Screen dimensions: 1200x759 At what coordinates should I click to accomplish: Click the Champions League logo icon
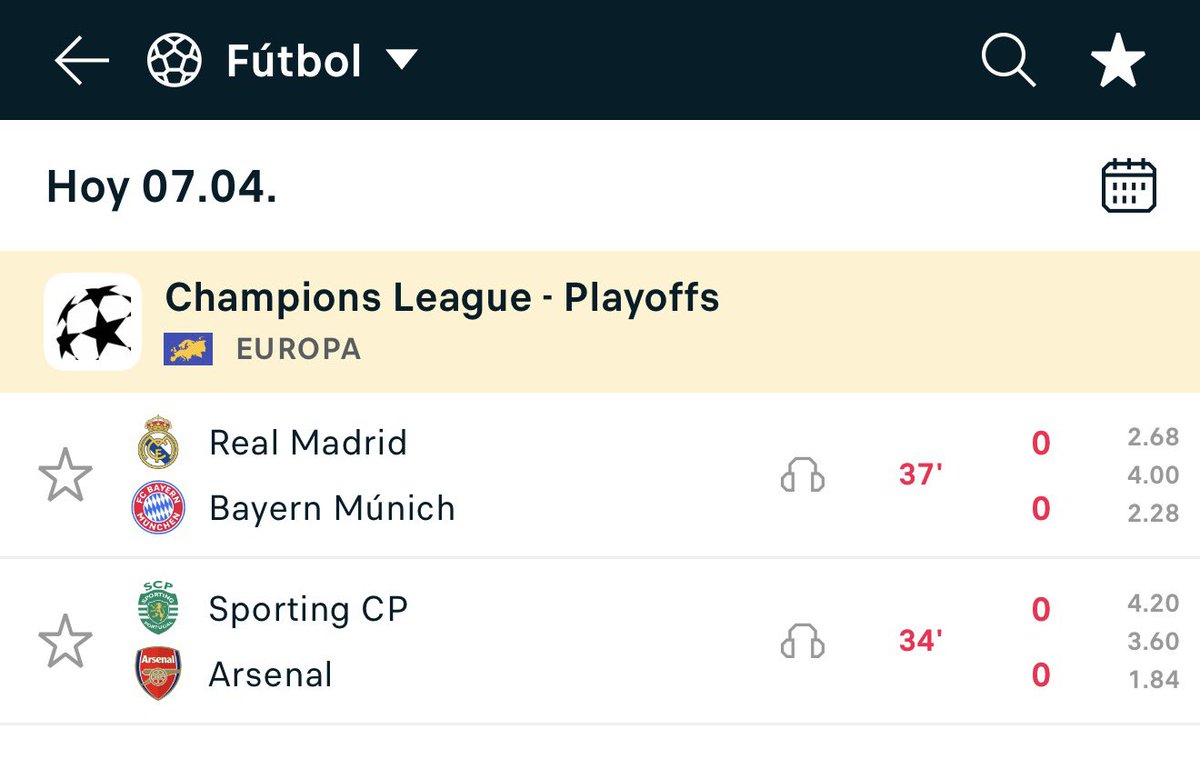(93, 322)
